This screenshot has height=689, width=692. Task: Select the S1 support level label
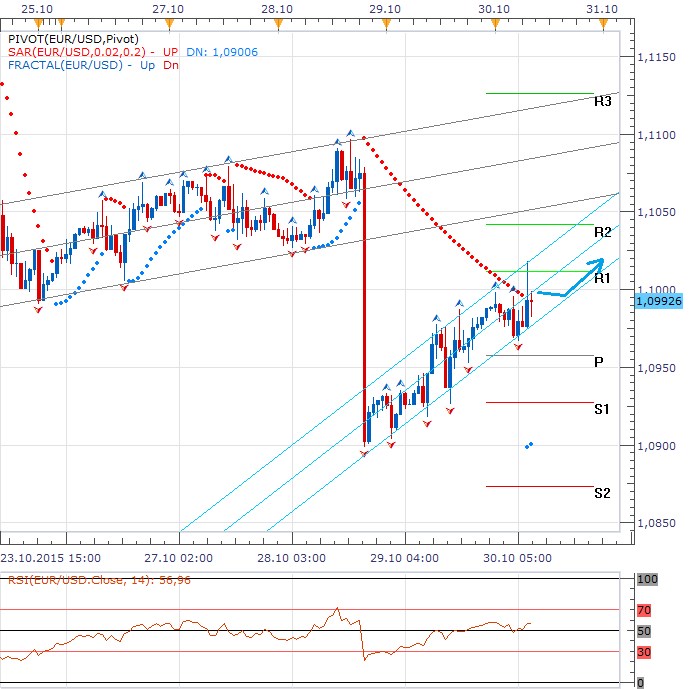click(602, 409)
